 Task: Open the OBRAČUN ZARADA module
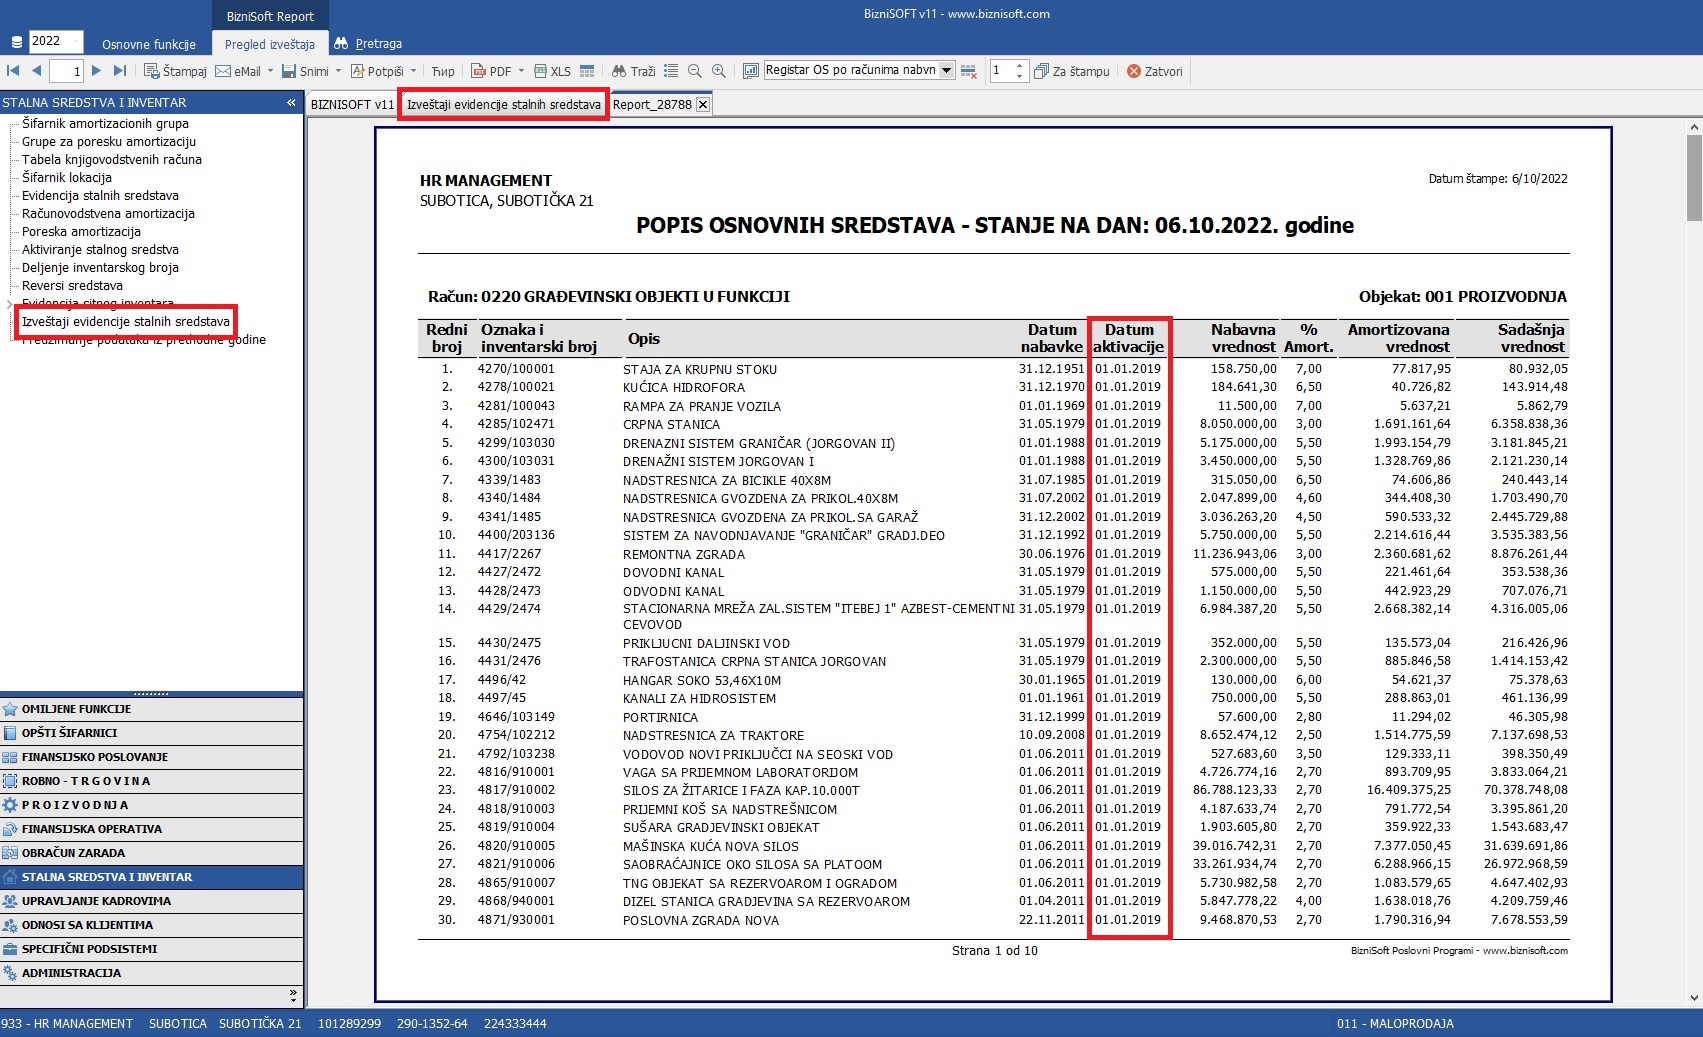tap(73, 853)
